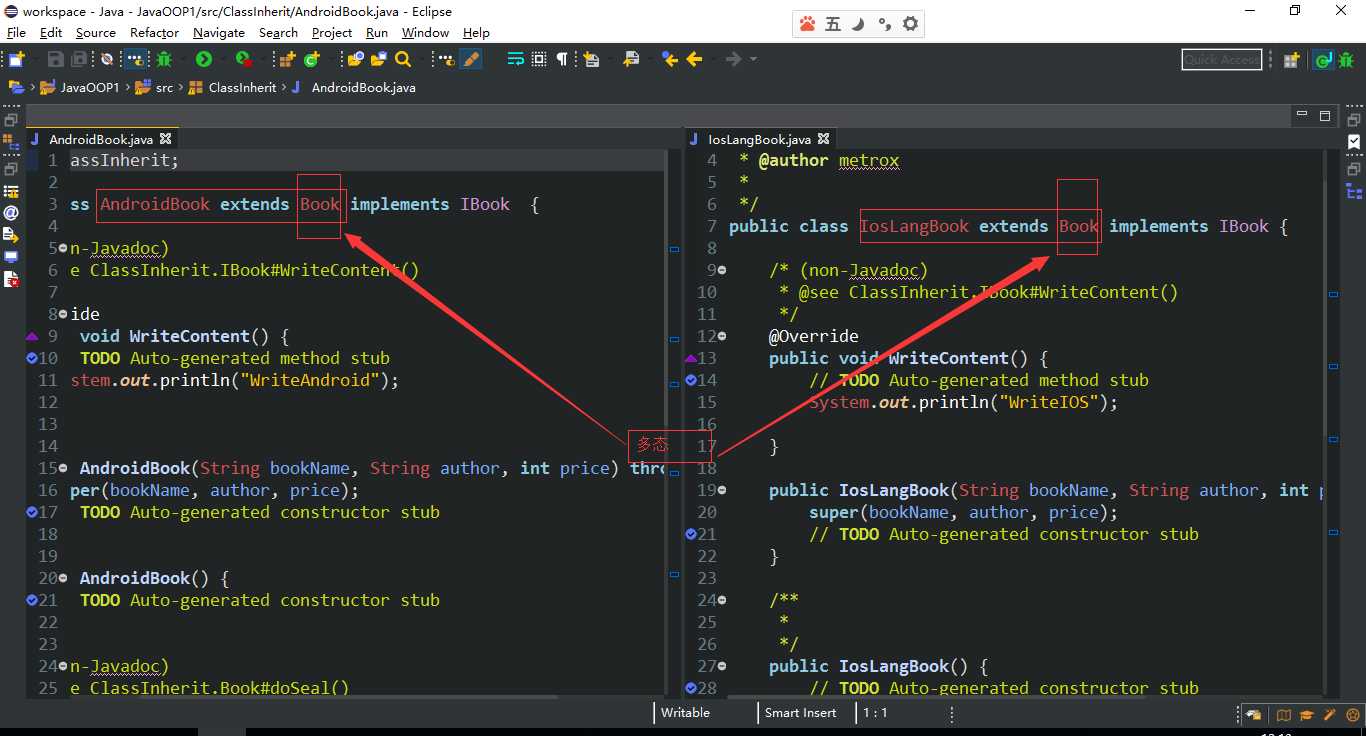
Task: Click the Task List icon in left trim
Action: (x=12, y=191)
